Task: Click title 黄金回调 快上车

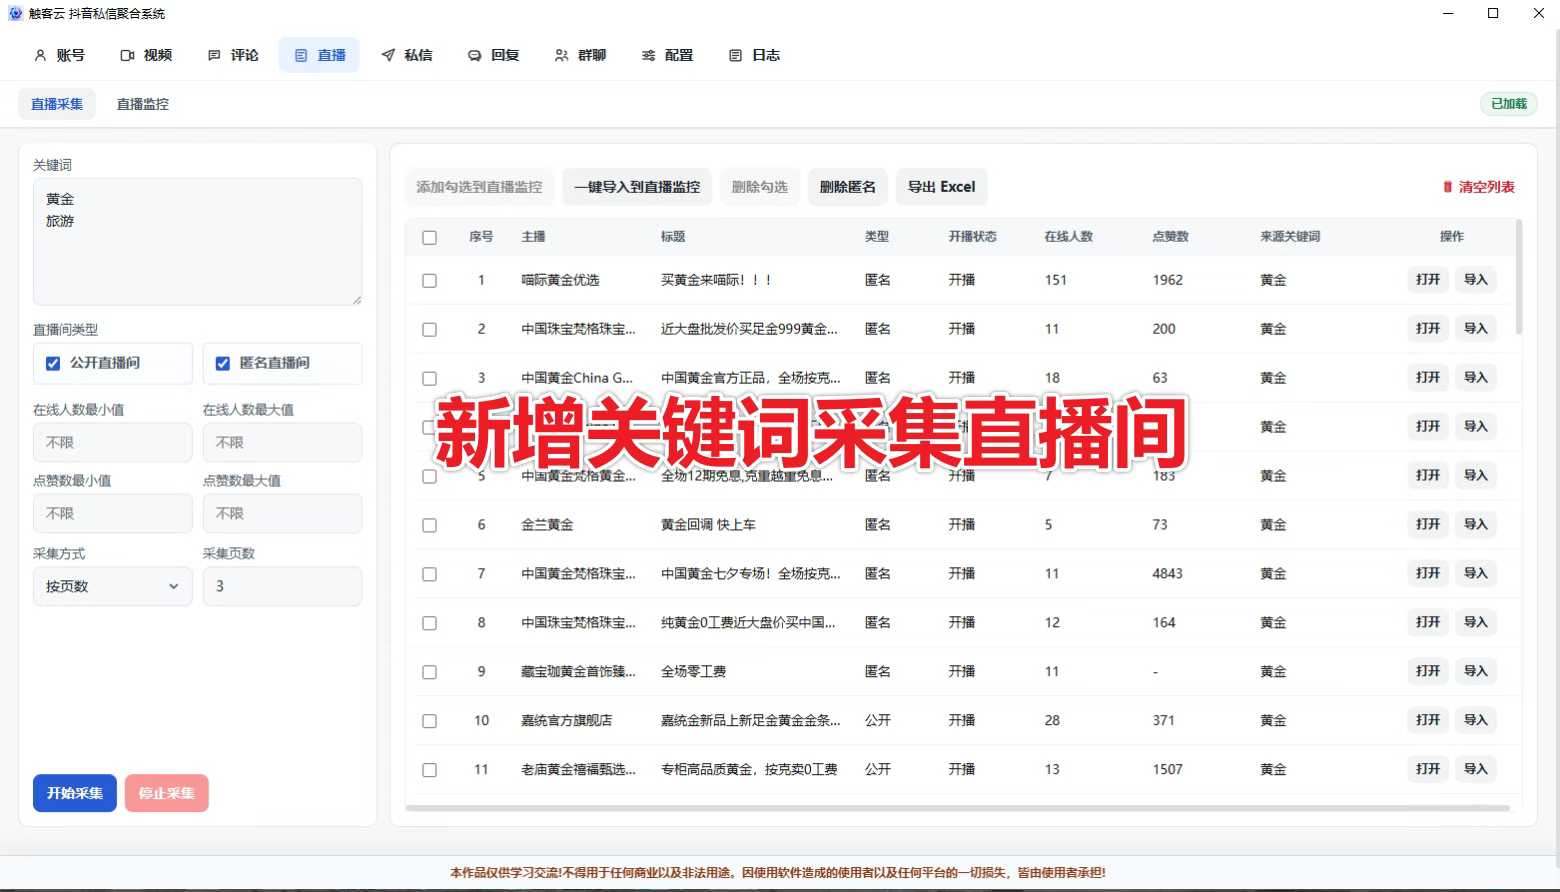Action: [x=708, y=525]
